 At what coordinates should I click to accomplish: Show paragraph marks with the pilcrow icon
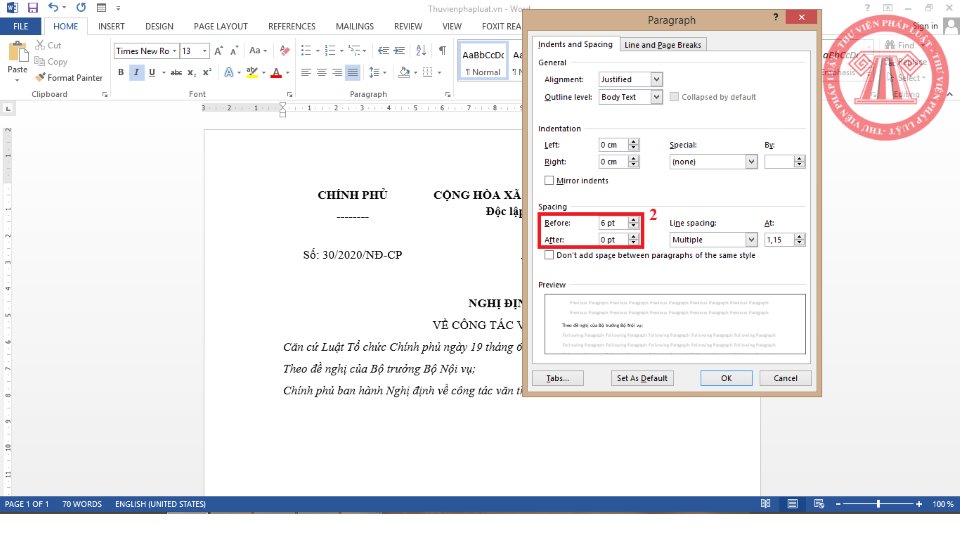(442, 51)
